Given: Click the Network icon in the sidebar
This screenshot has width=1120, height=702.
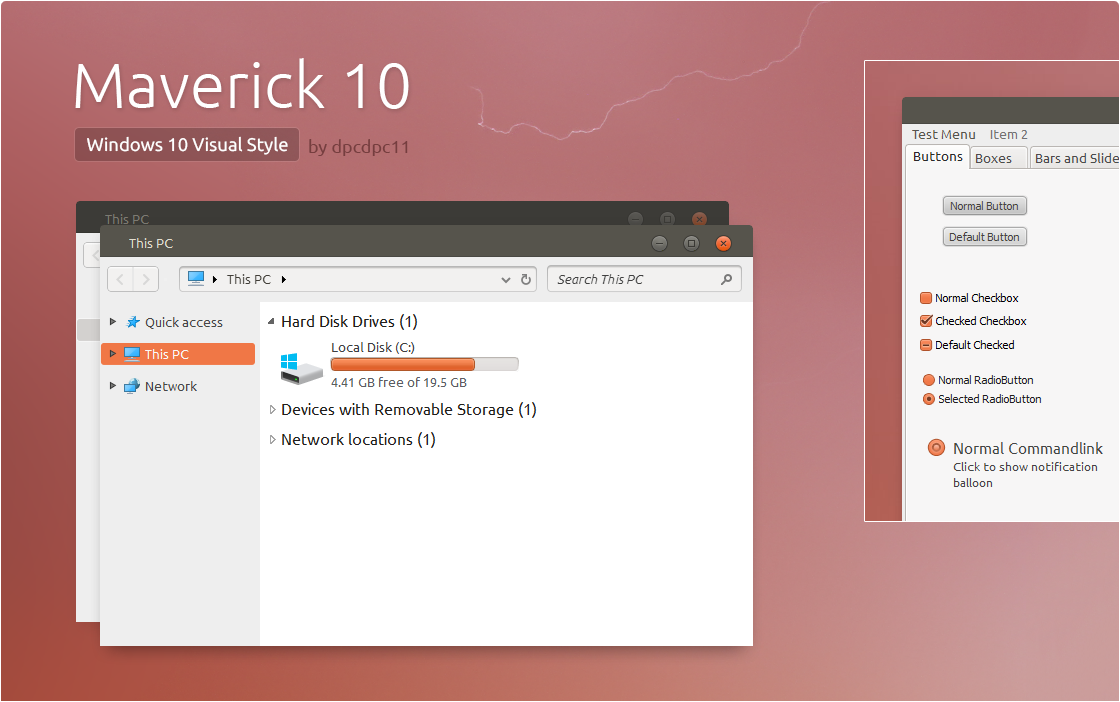Looking at the screenshot, I should click(x=132, y=386).
